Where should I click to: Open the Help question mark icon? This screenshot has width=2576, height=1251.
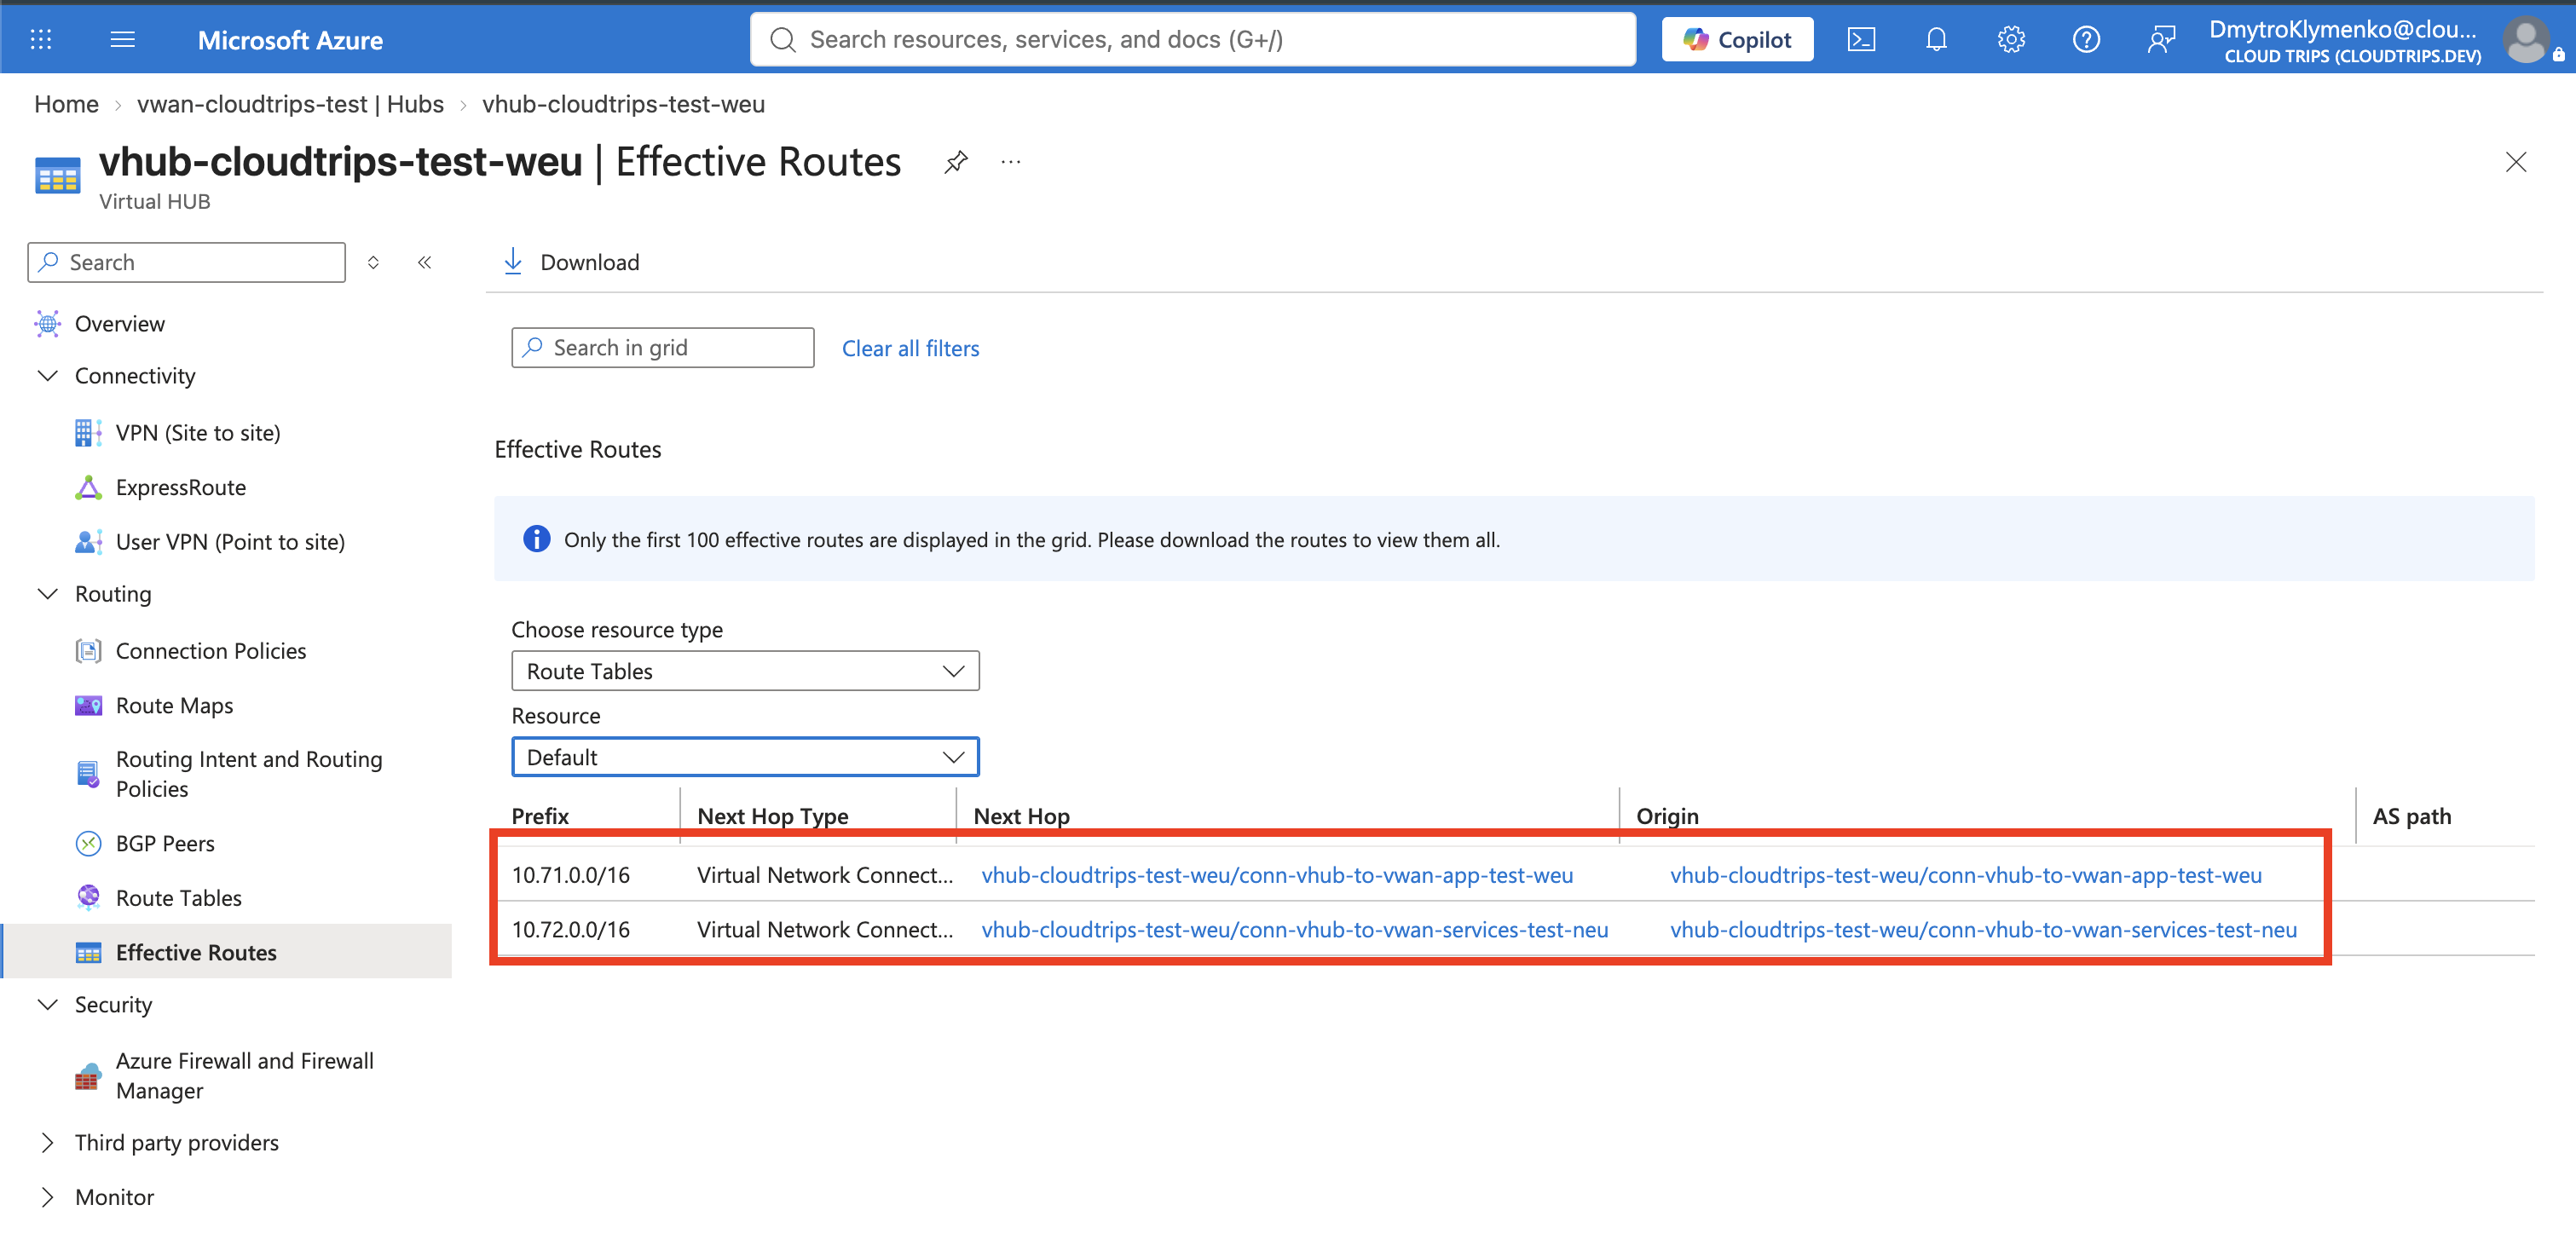point(2086,39)
